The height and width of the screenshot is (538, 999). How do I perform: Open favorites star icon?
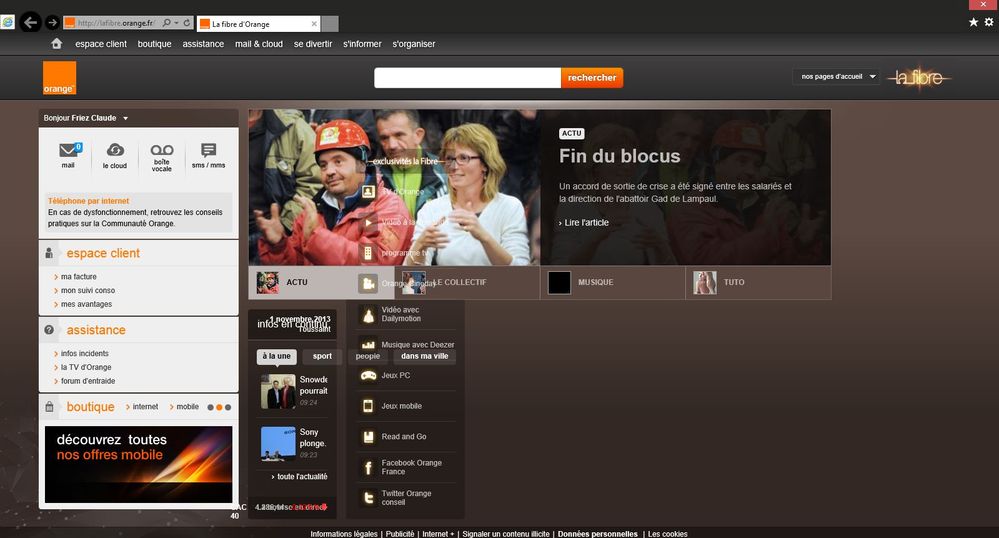point(974,22)
